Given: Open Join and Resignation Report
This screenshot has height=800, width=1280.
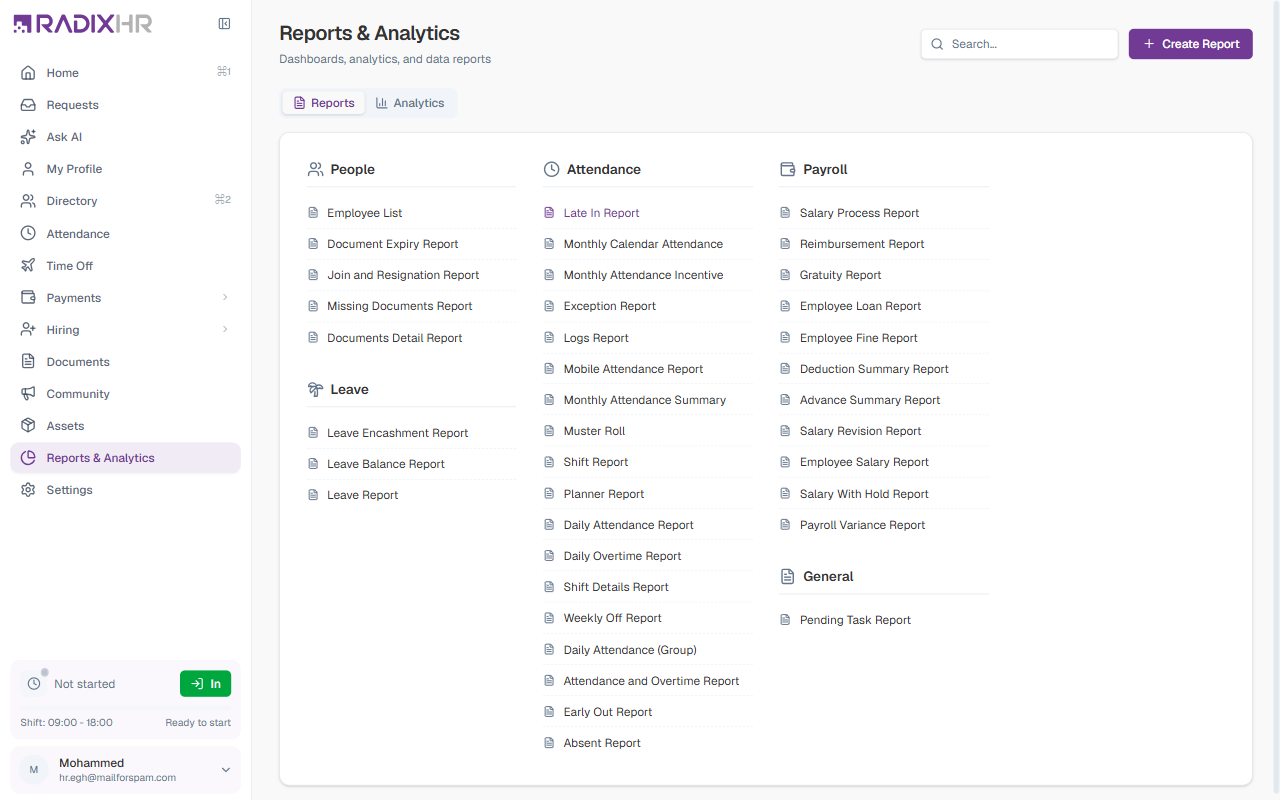Looking at the screenshot, I should 403,275.
